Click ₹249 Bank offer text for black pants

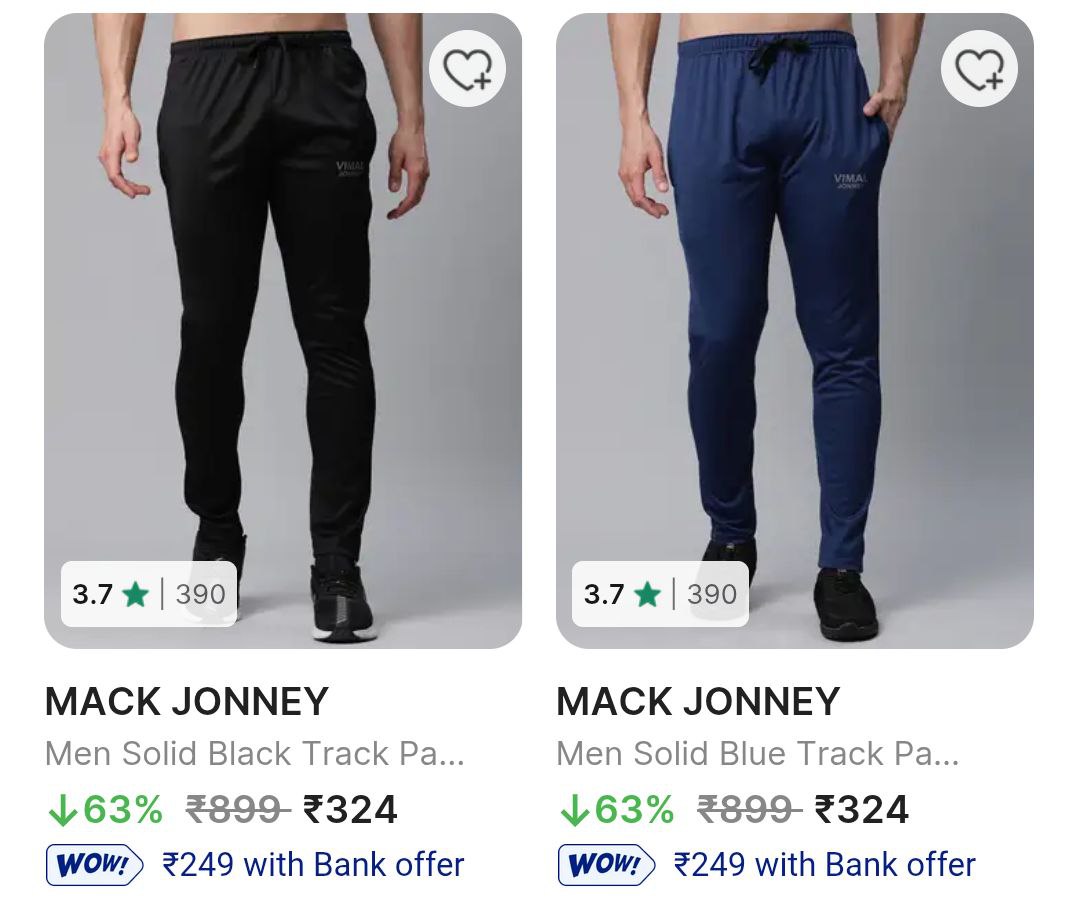[x=313, y=865]
